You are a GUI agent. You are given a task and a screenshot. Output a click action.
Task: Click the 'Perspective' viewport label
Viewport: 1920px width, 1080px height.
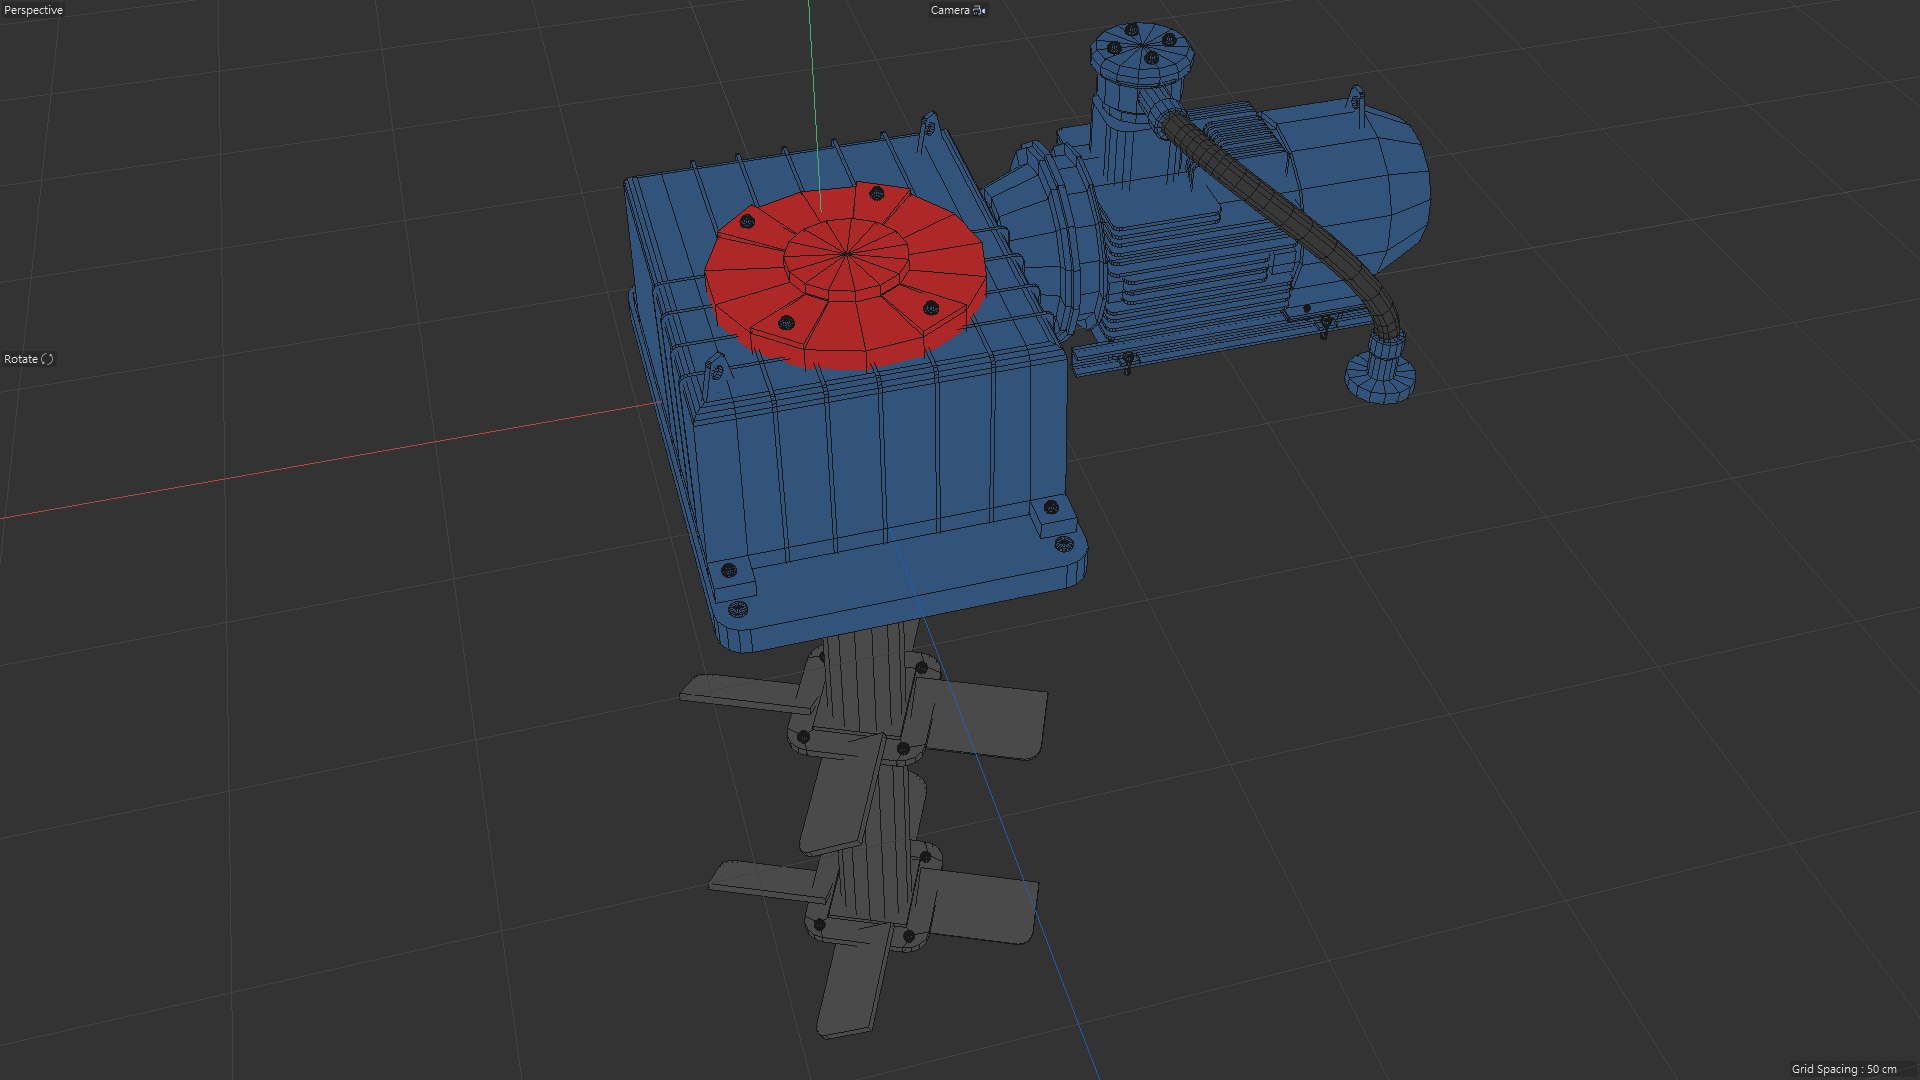click(x=34, y=10)
